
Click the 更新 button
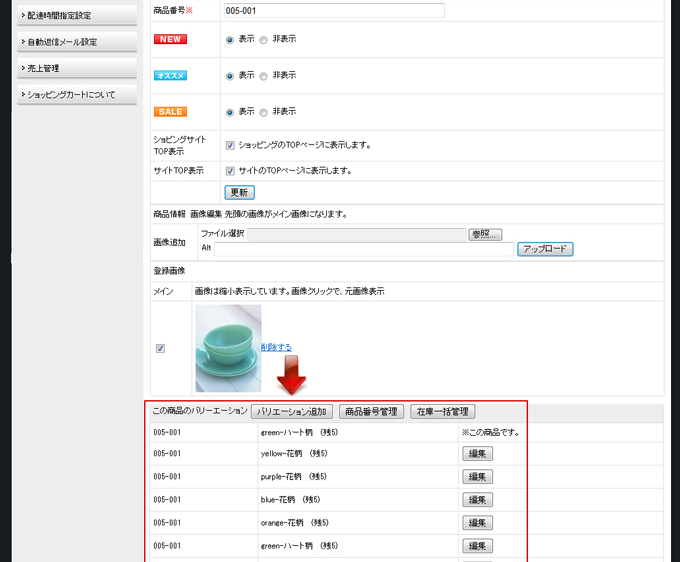[x=239, y=192]
